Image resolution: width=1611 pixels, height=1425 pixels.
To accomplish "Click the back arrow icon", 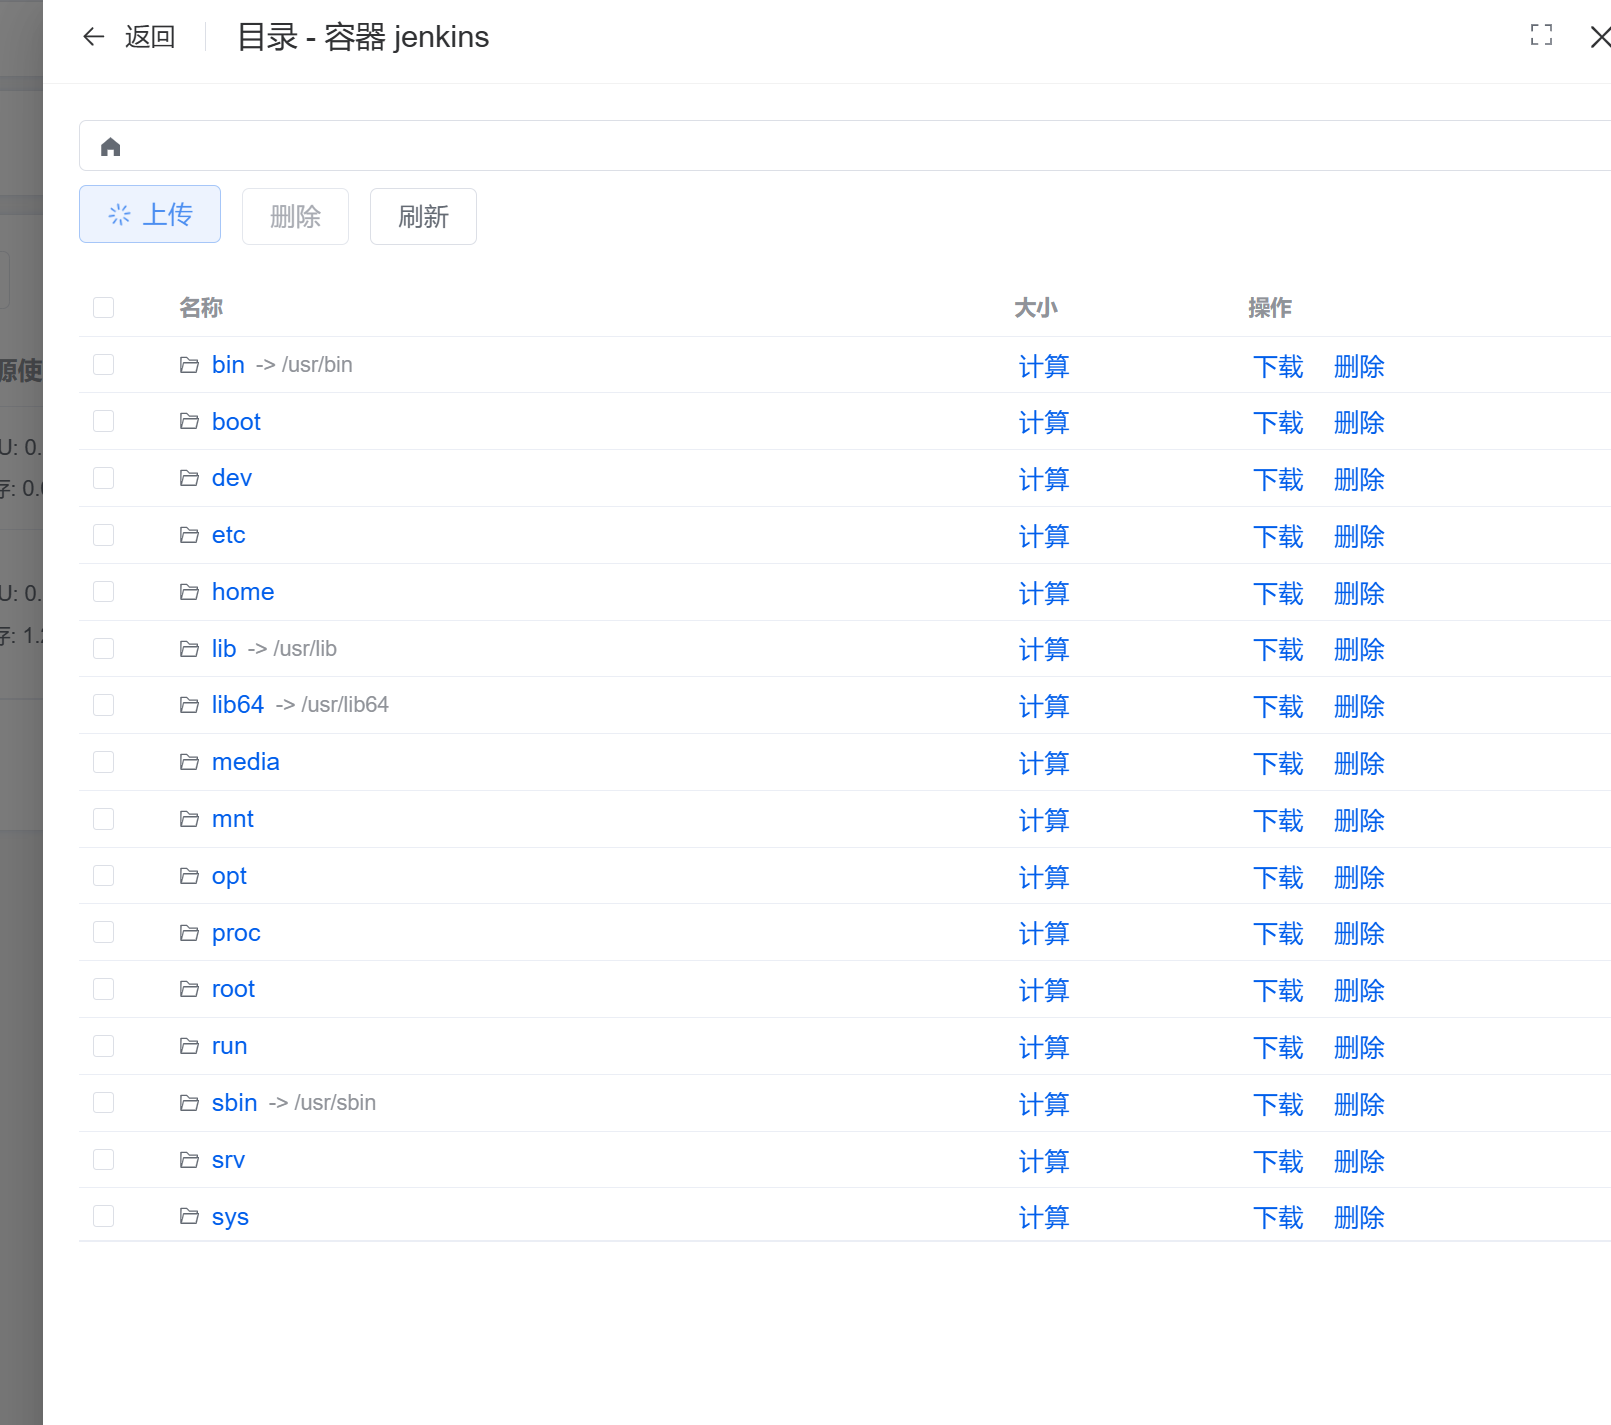I will pos(94,37).
